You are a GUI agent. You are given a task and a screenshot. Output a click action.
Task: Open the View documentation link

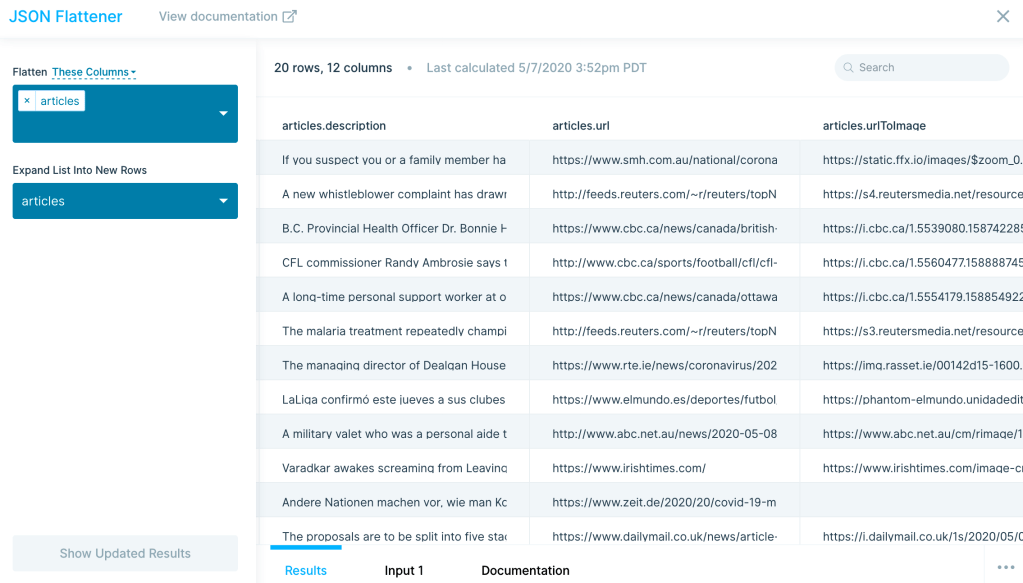218,17
